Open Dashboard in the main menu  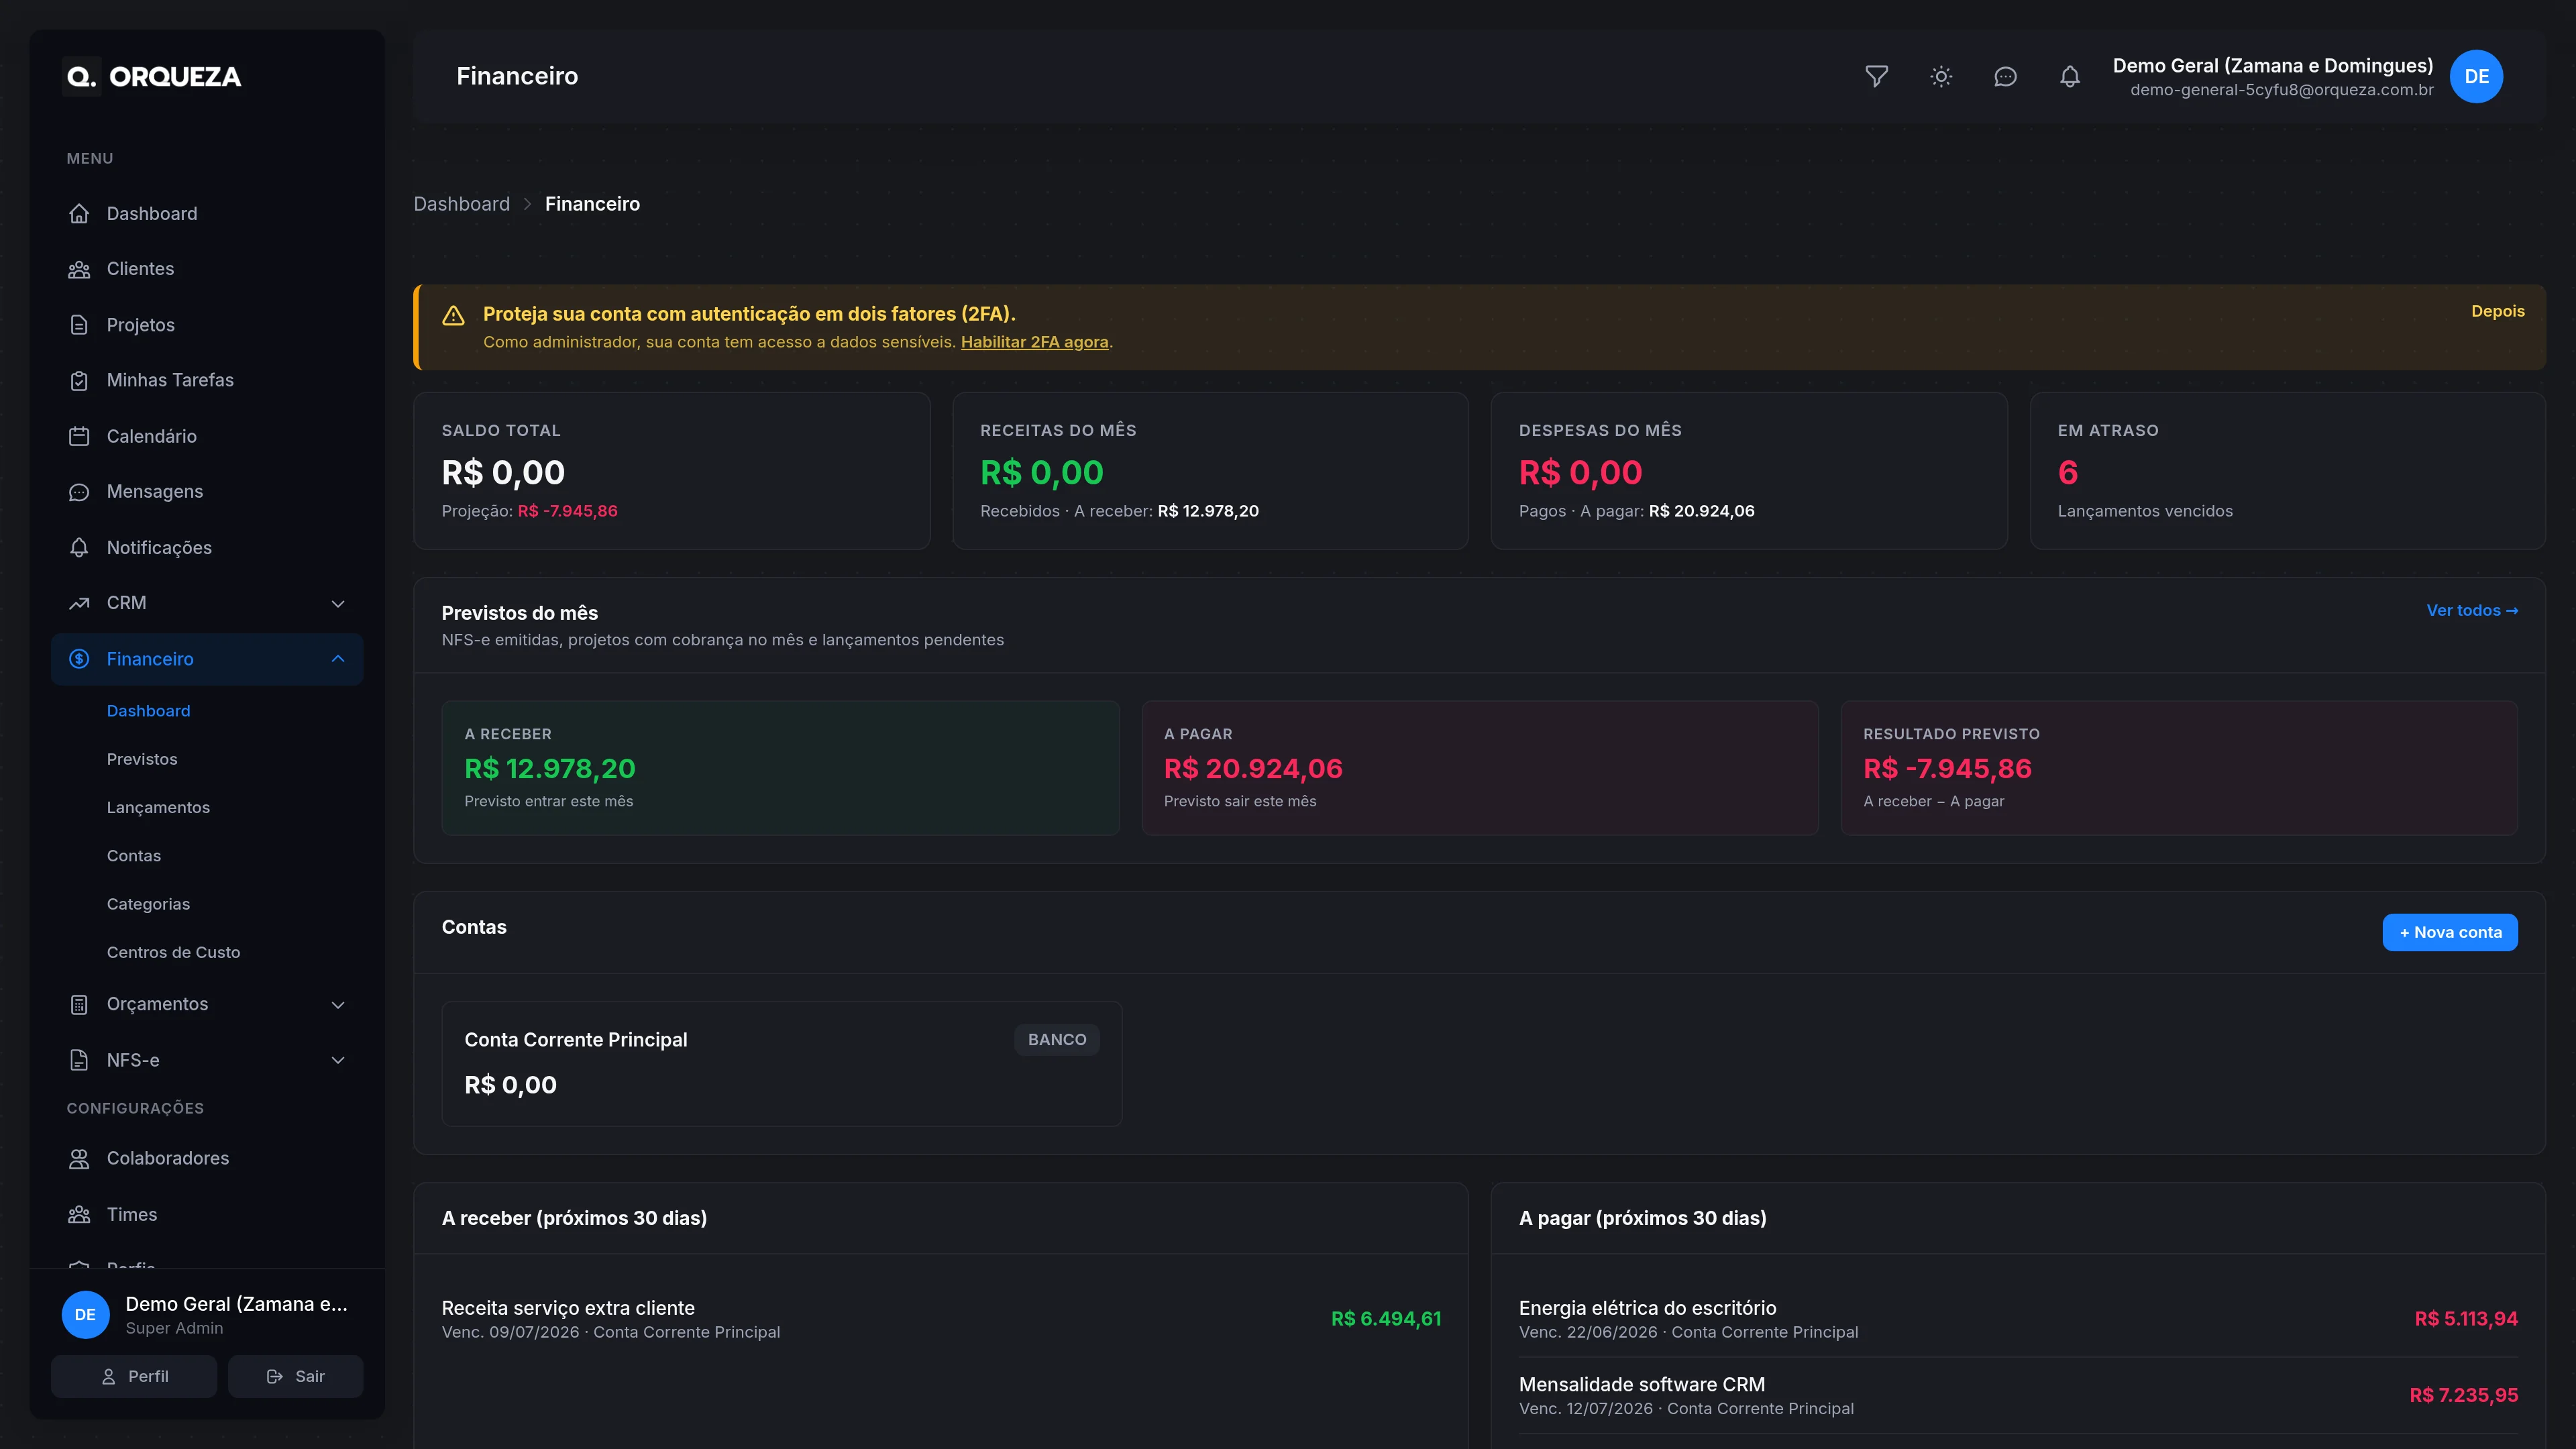point(207,214)
